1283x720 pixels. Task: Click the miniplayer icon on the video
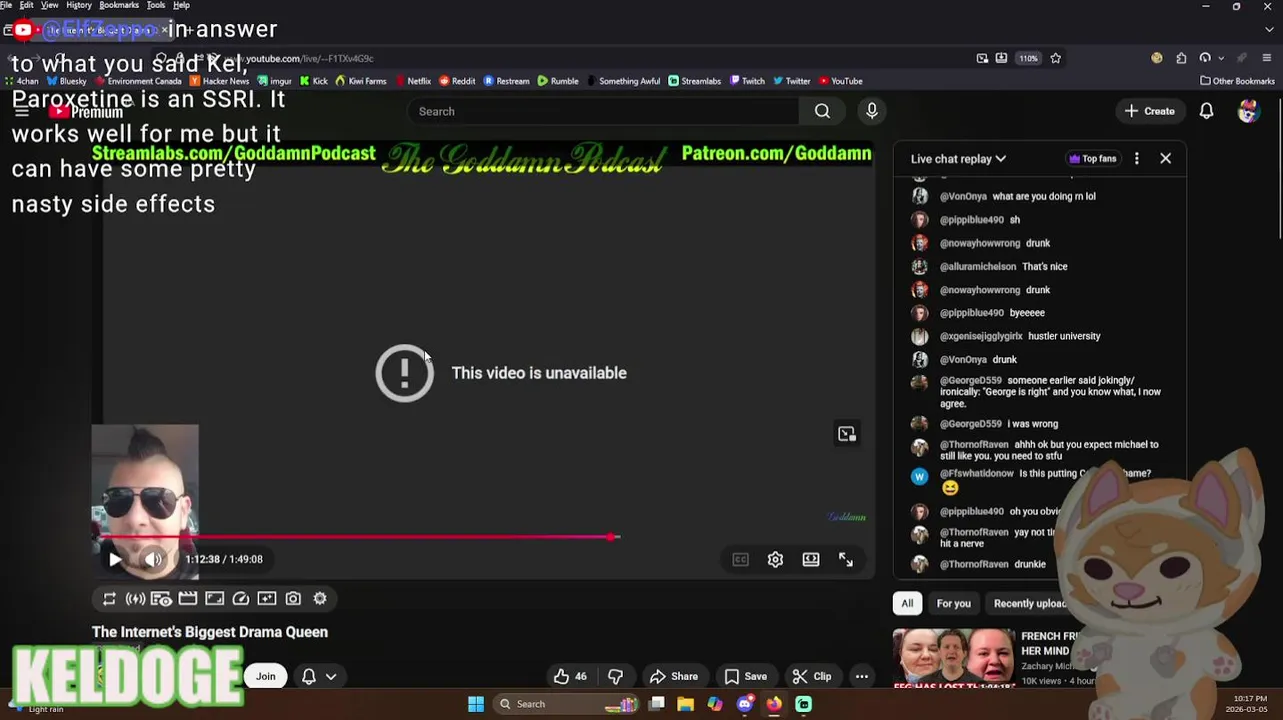847,434
